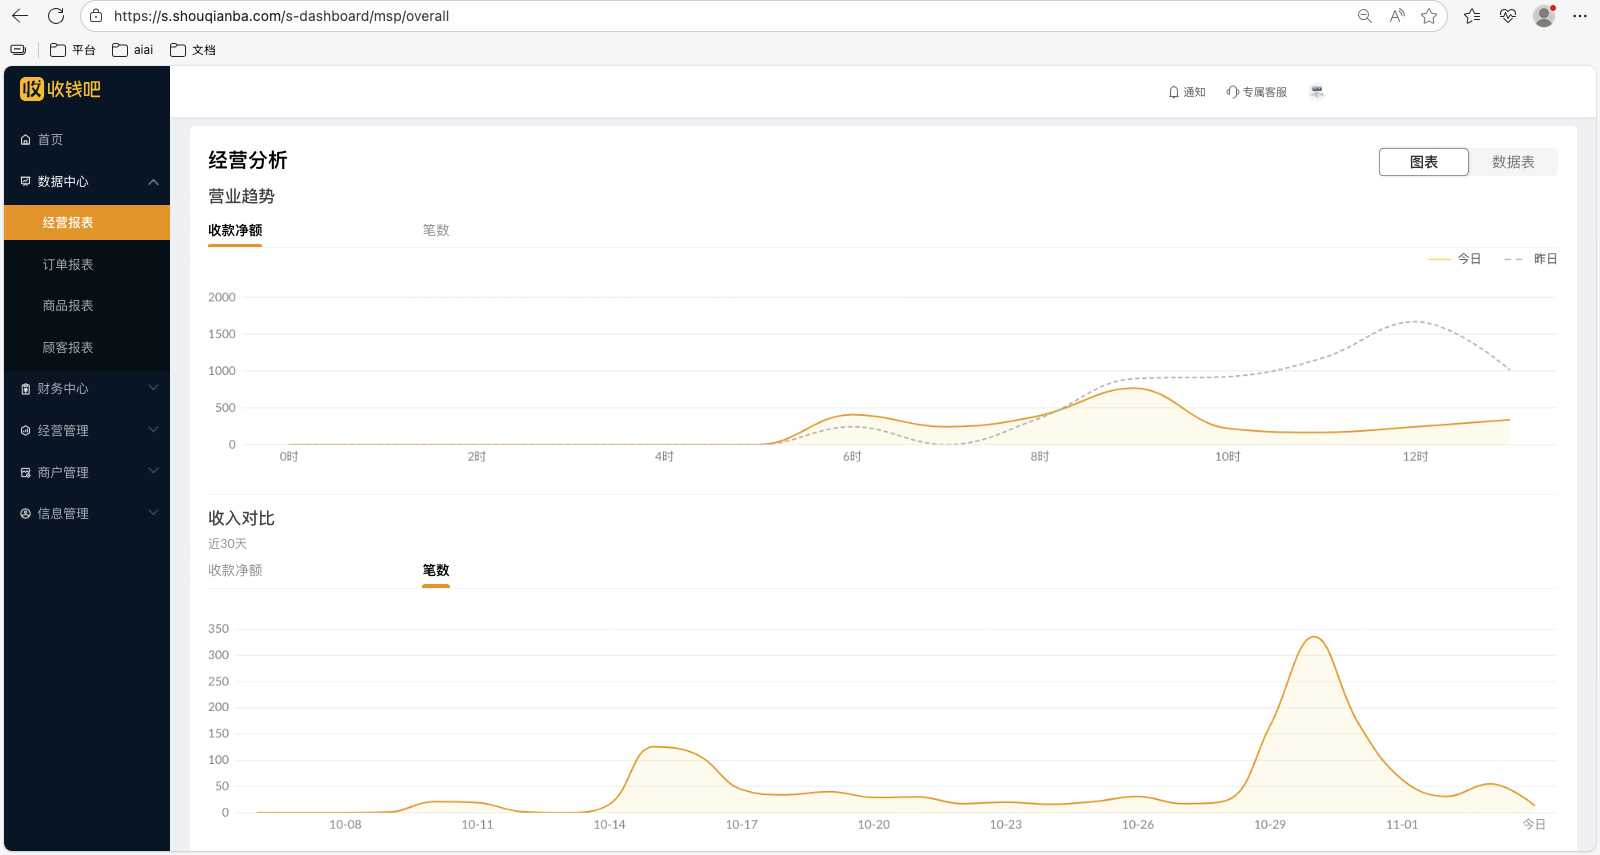
Task: Click the user avatar icon in header
Action: click(x=1317, y=92)
